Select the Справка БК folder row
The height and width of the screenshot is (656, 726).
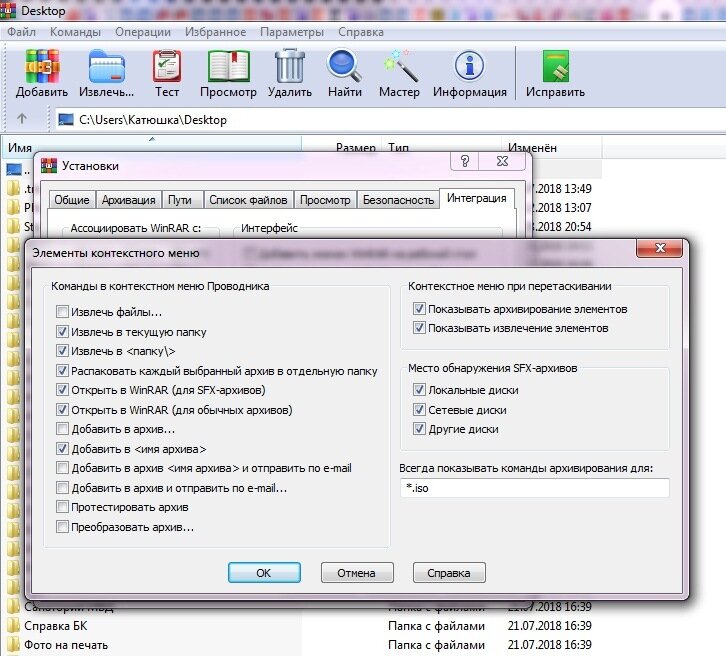coord(301,625)
